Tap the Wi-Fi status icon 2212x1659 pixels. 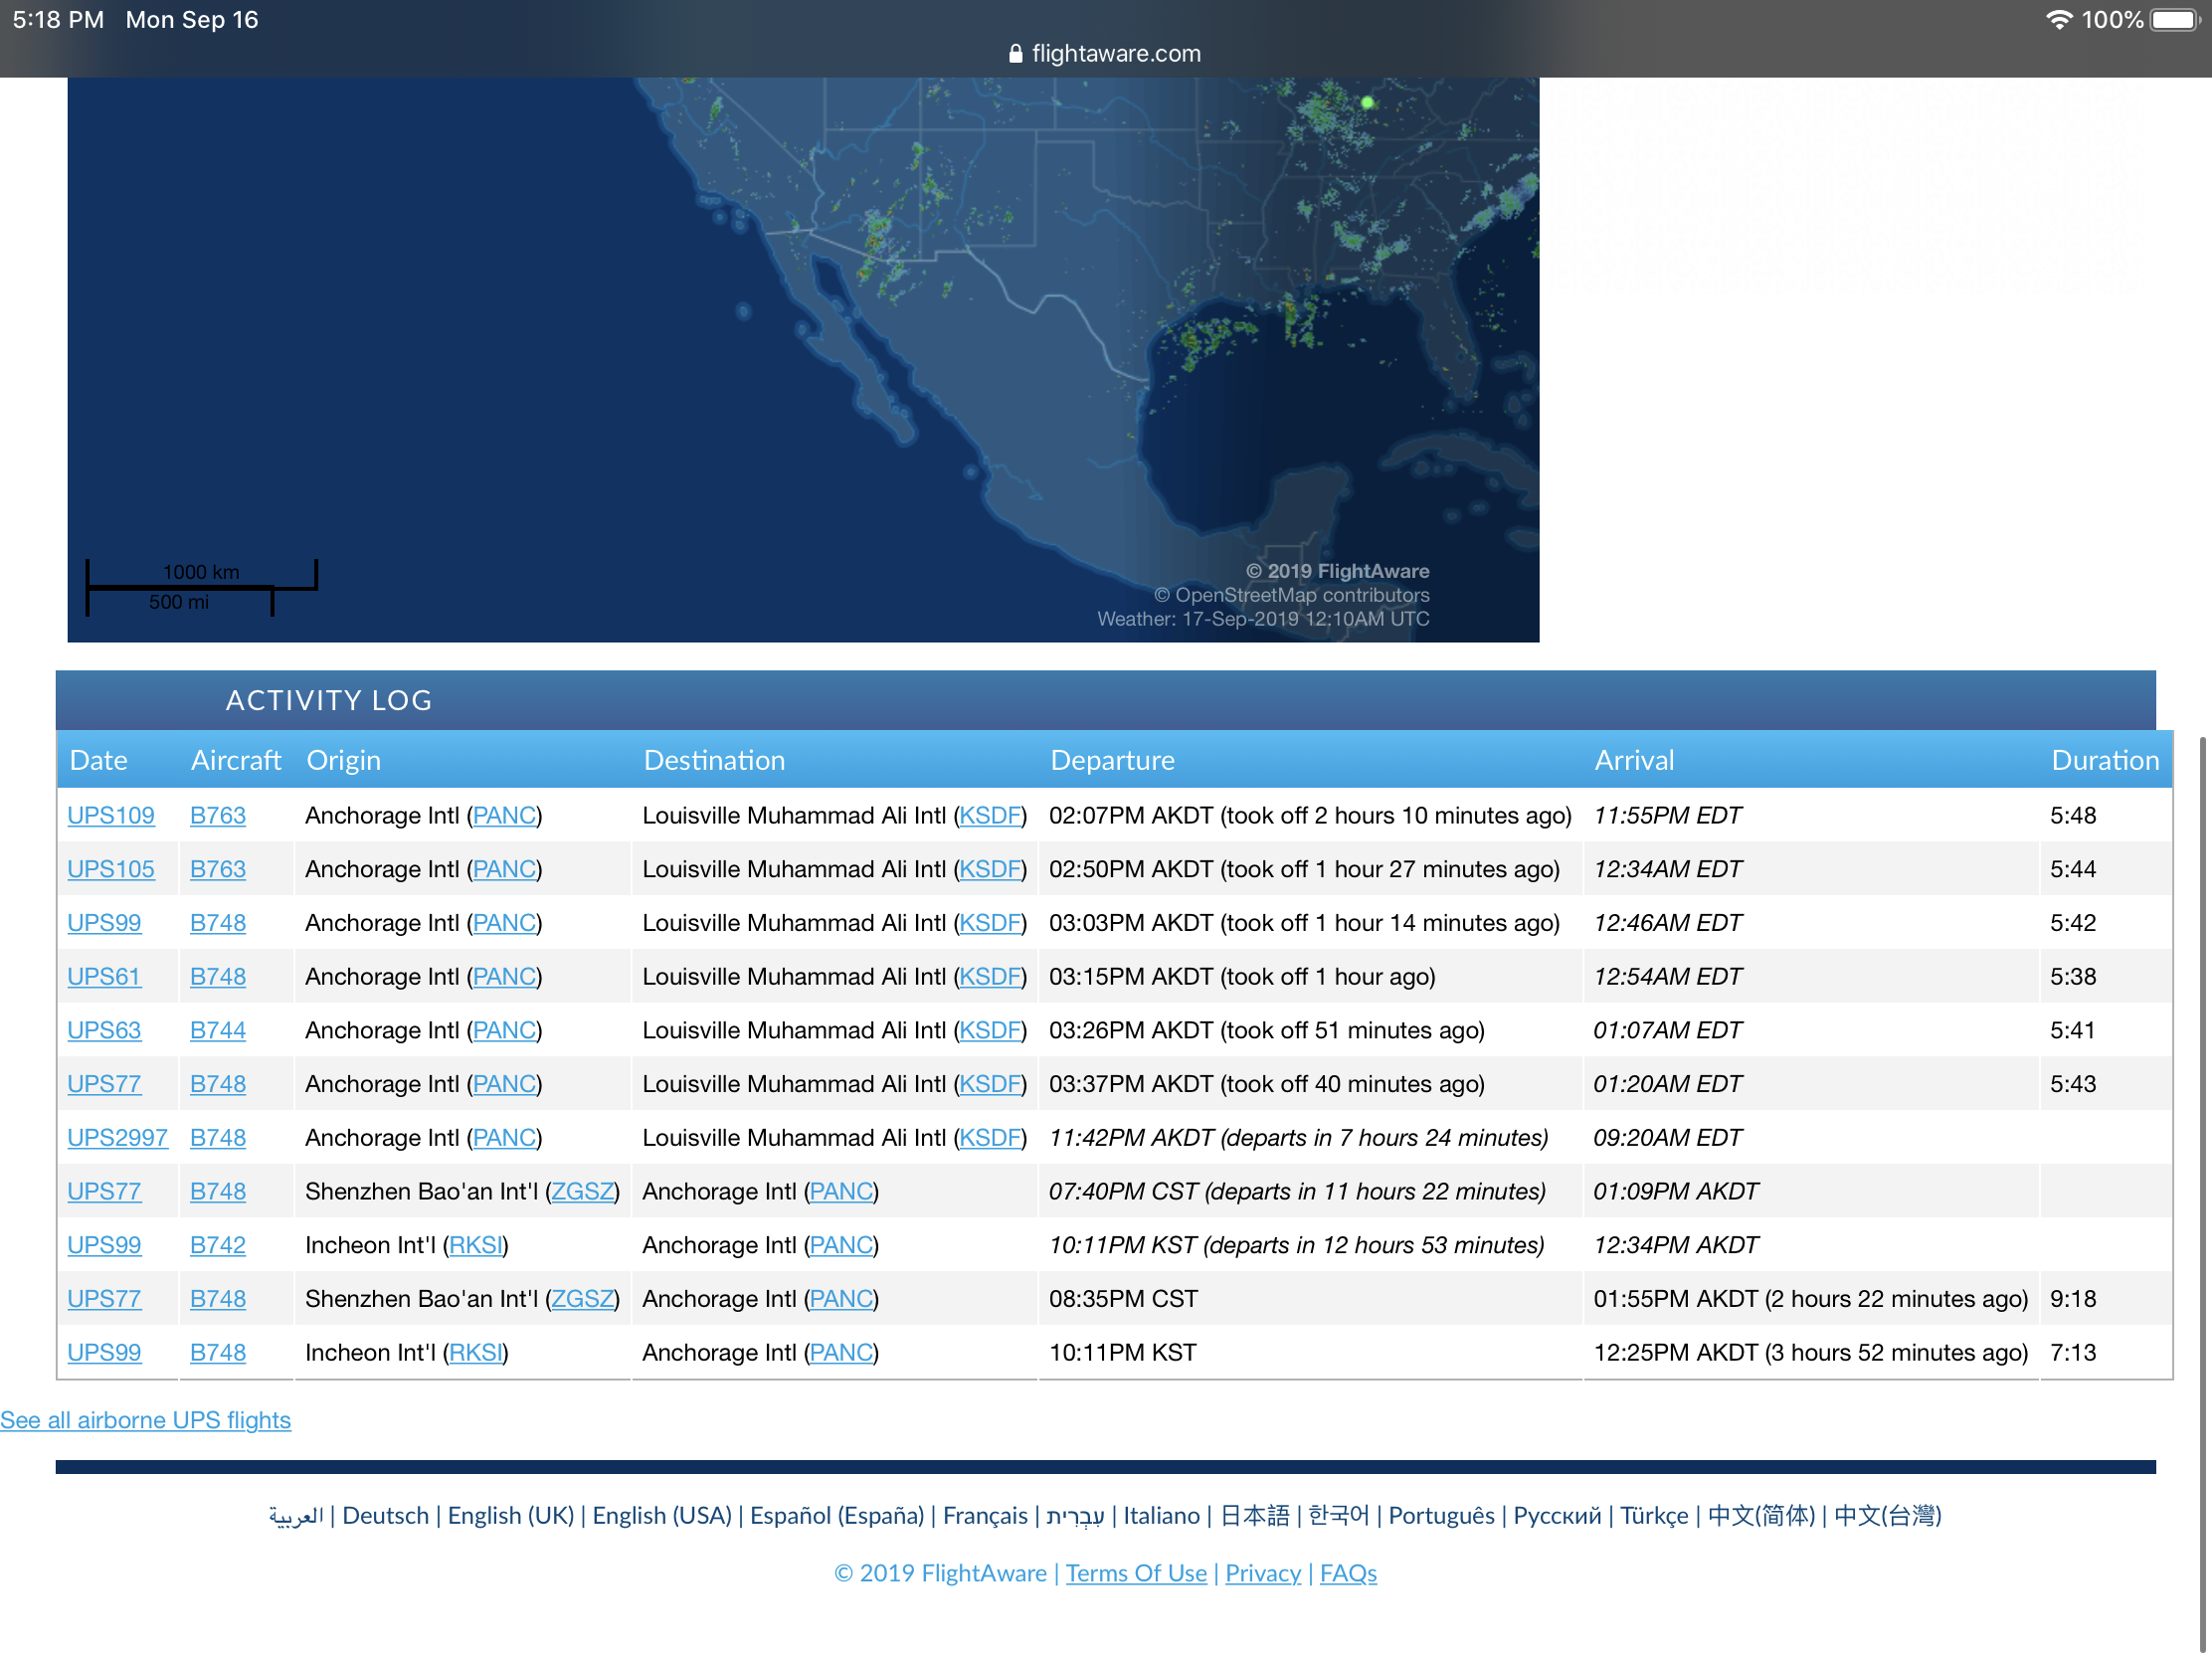tap(2058, 20)
